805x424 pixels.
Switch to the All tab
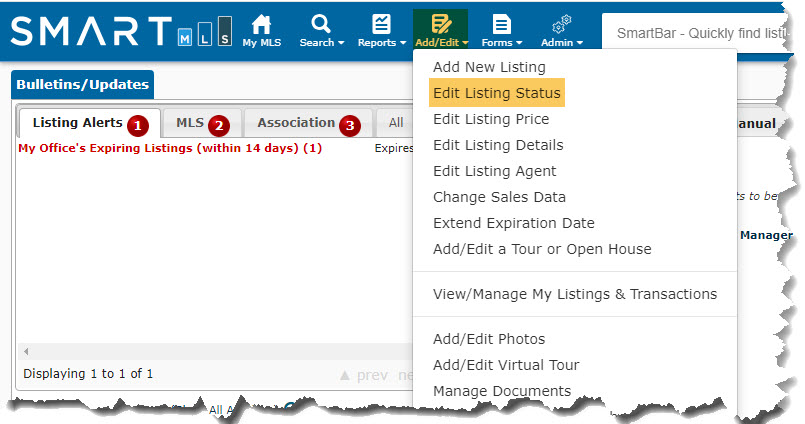pos(395,124)
